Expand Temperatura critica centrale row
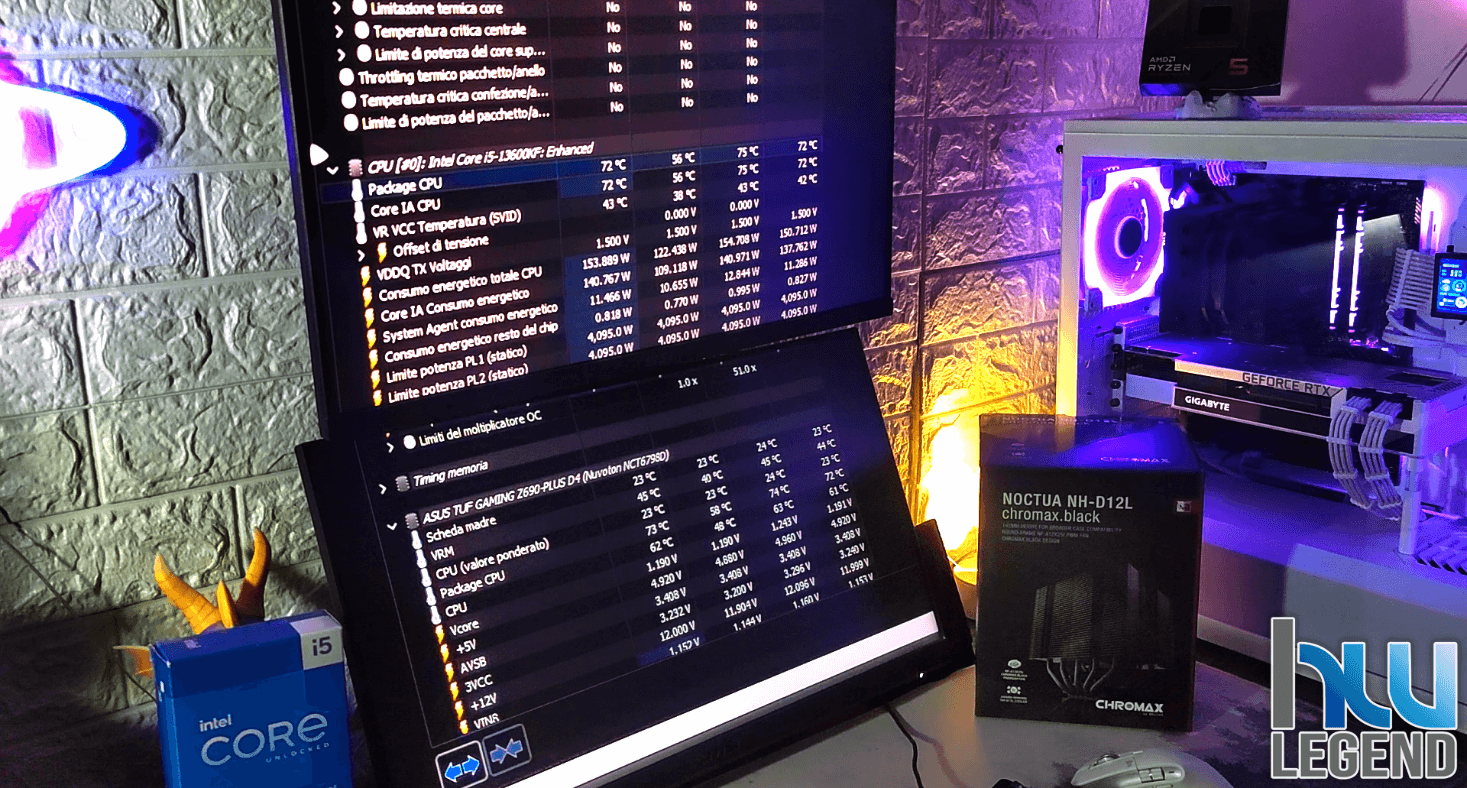This screenshot has height=788, width=1467. pos(340,31)
